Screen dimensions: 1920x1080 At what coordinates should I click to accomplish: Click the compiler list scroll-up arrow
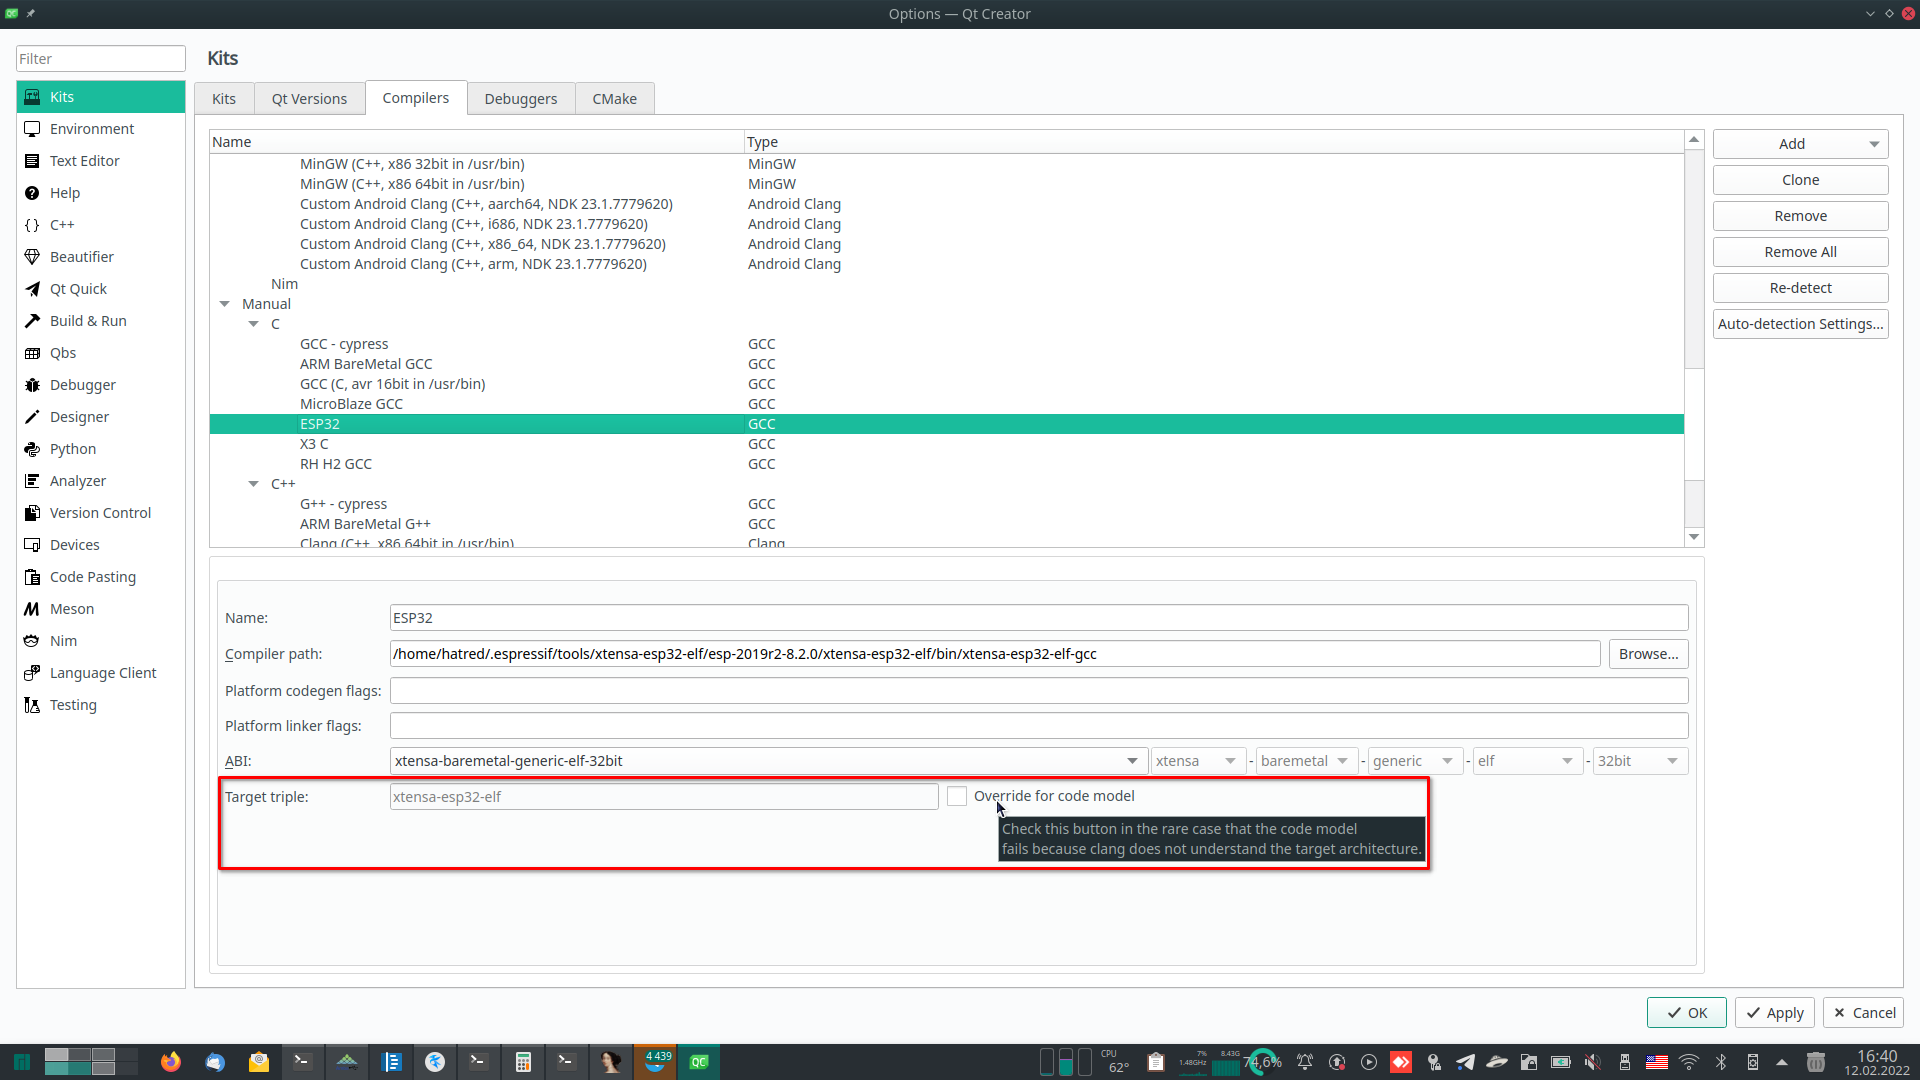(1694, 140)
